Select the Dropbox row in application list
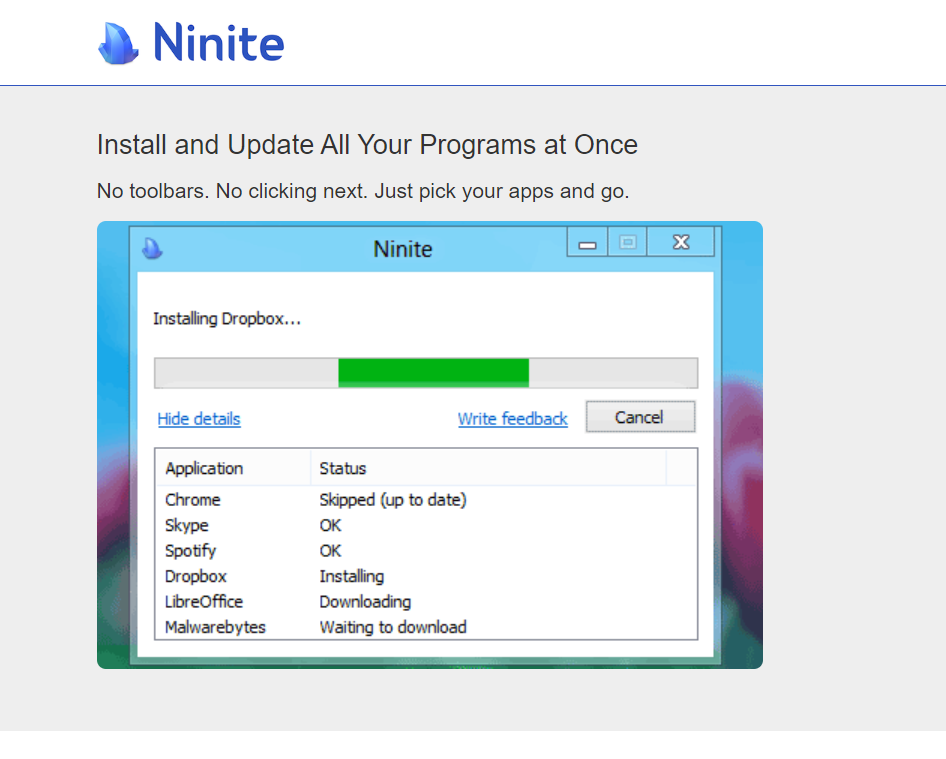Image resolution: width=946 pixels, height=759 pixels. [x=426, y=576]
